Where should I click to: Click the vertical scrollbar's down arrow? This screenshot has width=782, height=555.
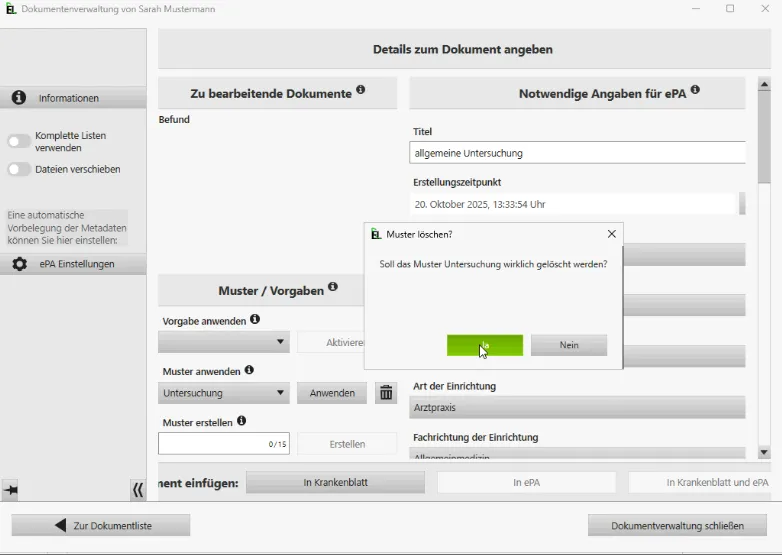click(x=764, y=453)
